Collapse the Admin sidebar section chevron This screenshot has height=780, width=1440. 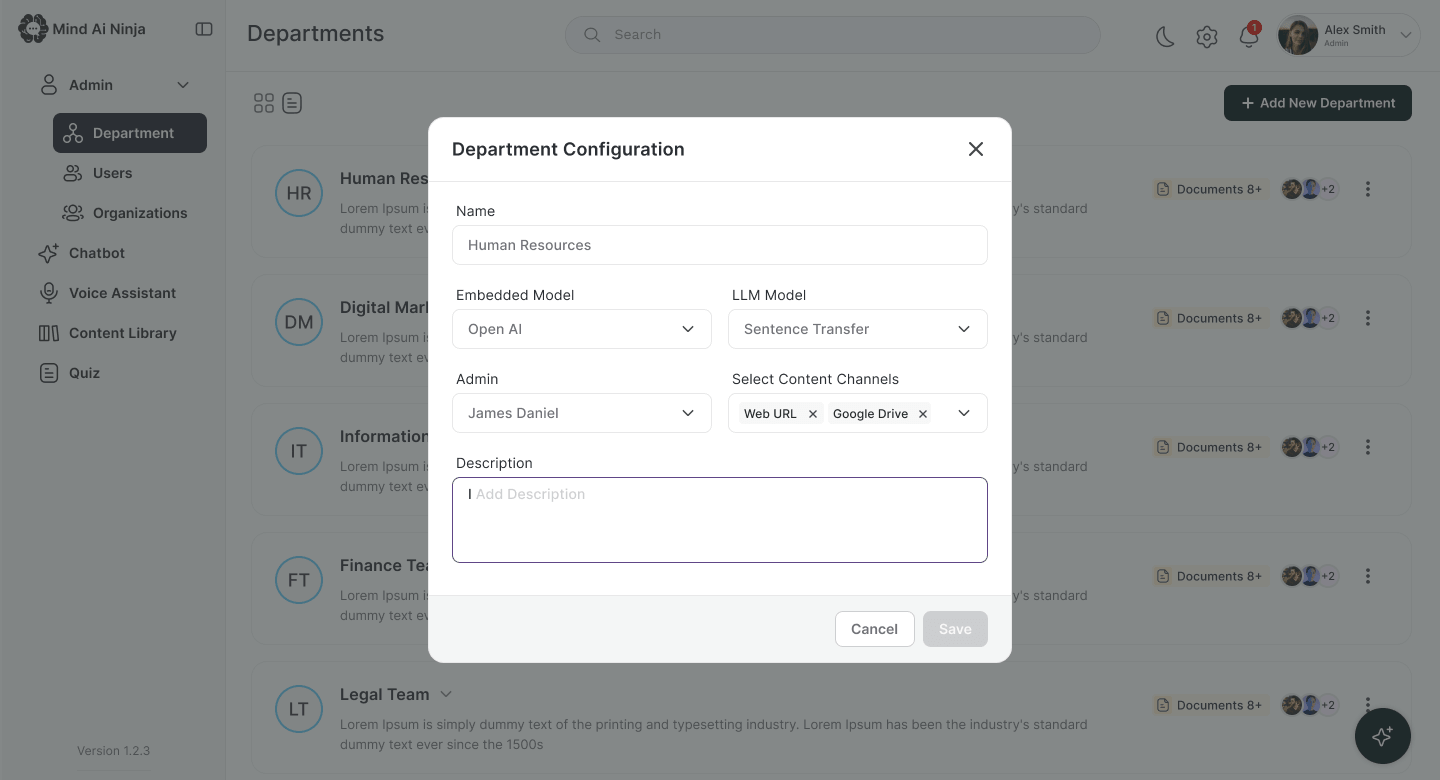[x=183, y=85]
